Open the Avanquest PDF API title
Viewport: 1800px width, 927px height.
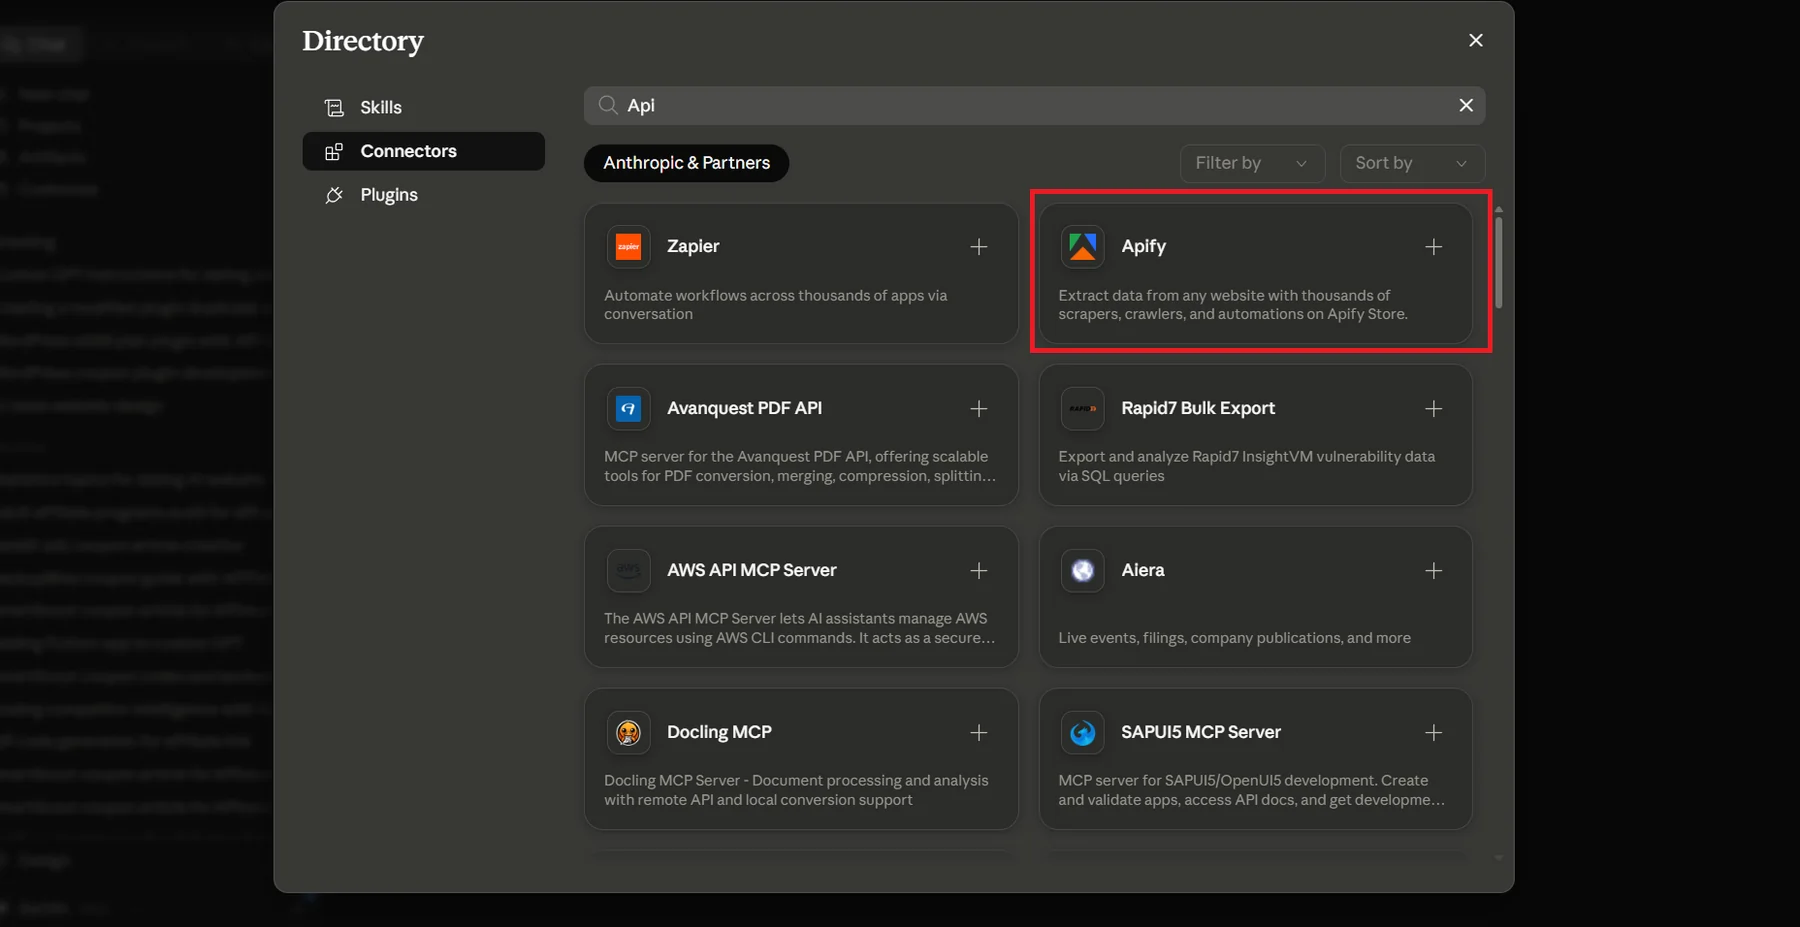pyautogui.click(x=744, y=408)
